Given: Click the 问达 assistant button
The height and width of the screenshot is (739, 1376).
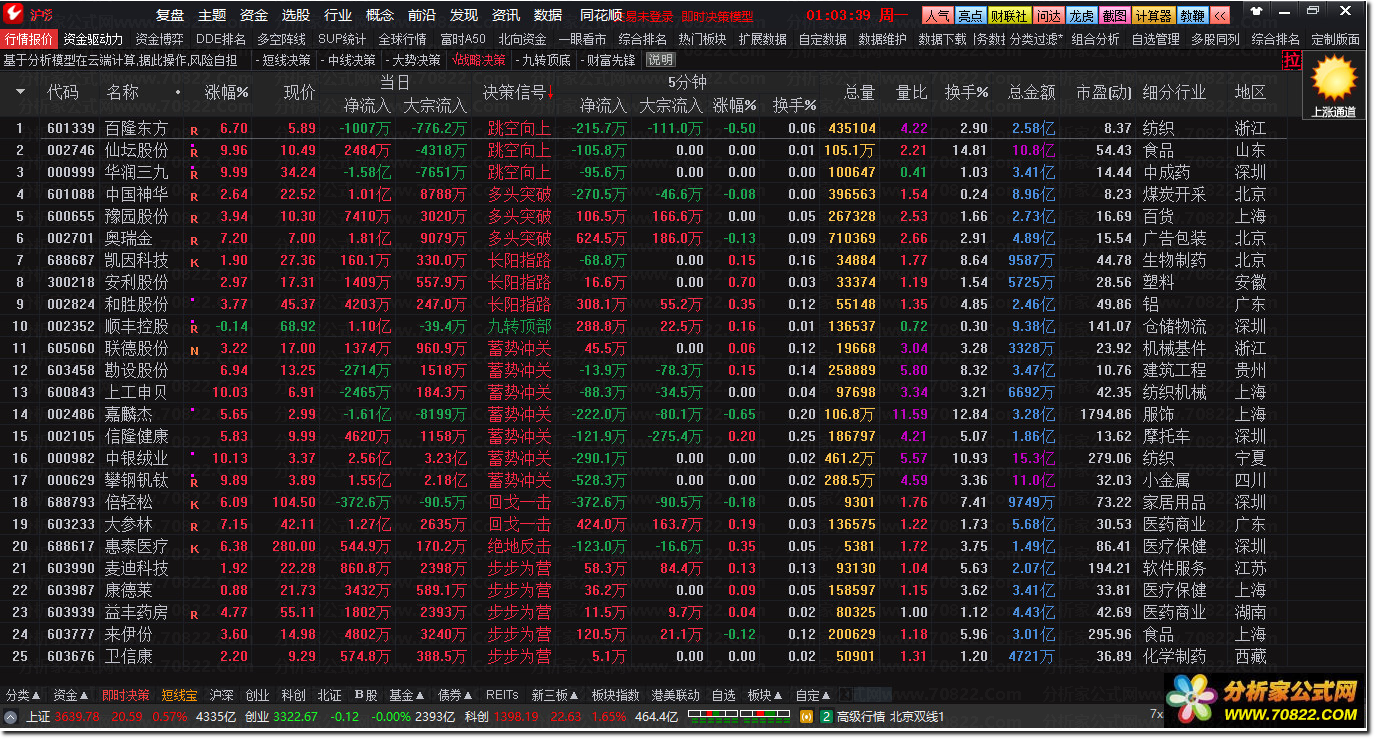Looking at the screenshot, I should pyautogui.click(x=1048, y=16).
